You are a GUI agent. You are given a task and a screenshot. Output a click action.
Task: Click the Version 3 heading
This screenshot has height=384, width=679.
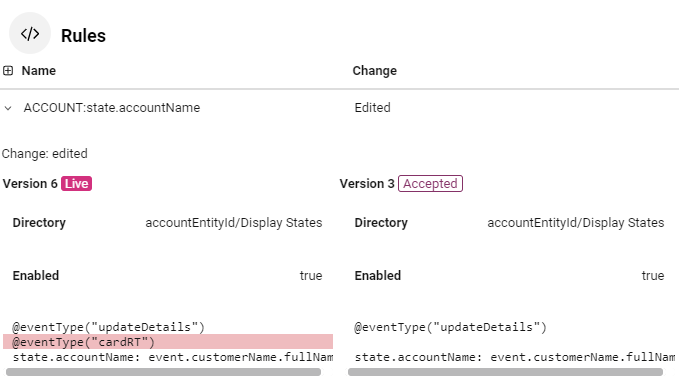pos(367,184)
